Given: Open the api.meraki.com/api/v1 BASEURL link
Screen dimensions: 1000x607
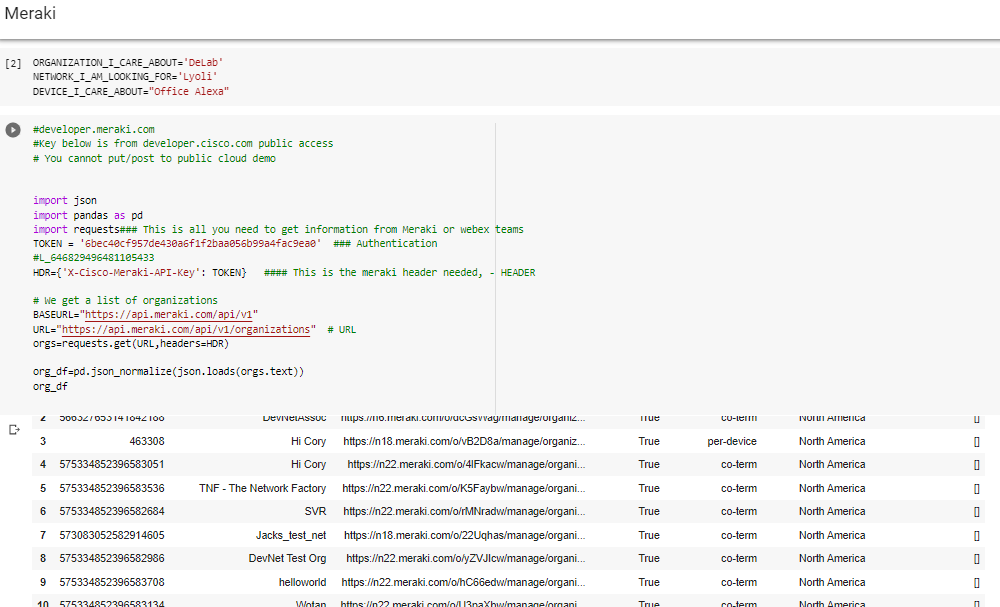Looking at the screenshot, I should (x=170, y=315).
